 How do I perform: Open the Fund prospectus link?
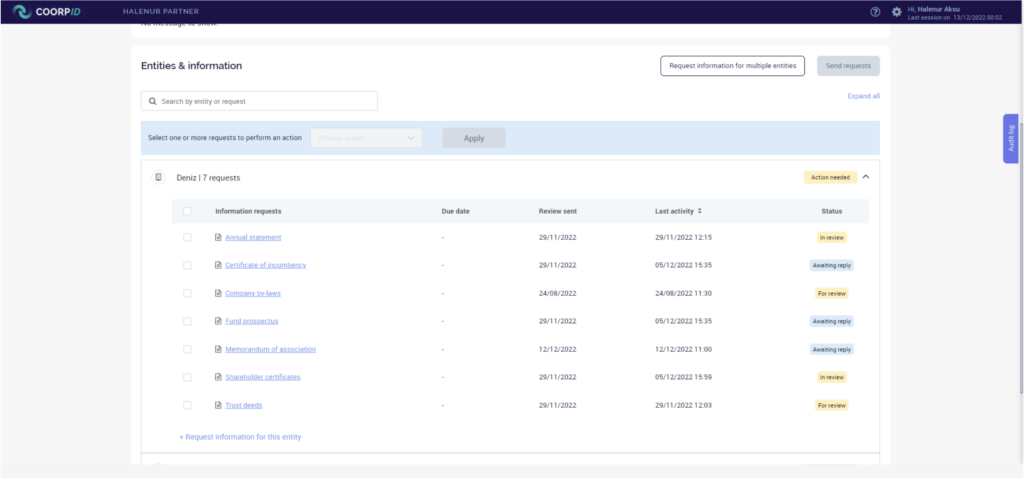coord(251,321)
